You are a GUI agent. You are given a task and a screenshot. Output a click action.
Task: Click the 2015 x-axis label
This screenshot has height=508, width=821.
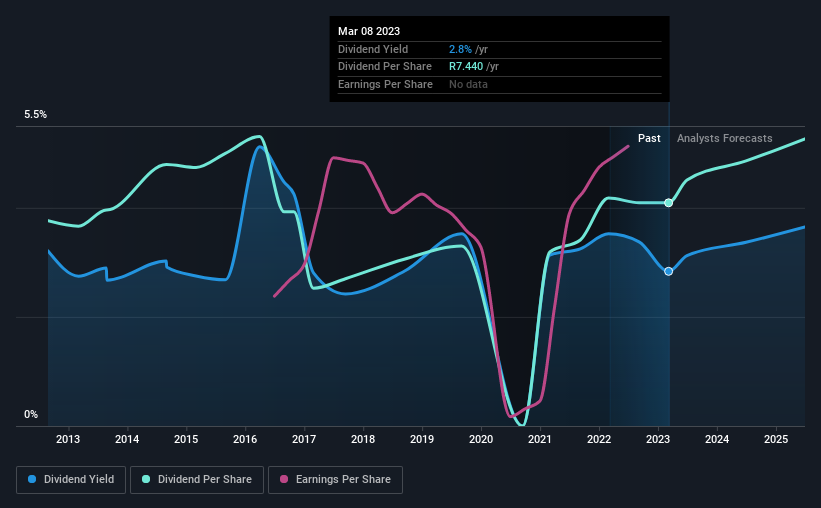(186, 439)
